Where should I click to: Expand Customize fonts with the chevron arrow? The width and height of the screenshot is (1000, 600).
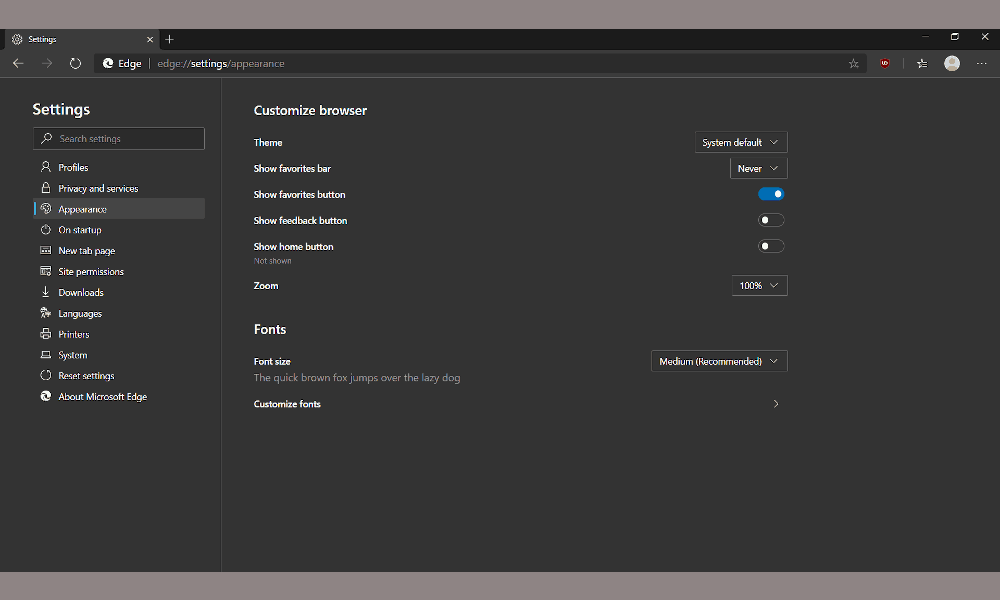[776, 404]
